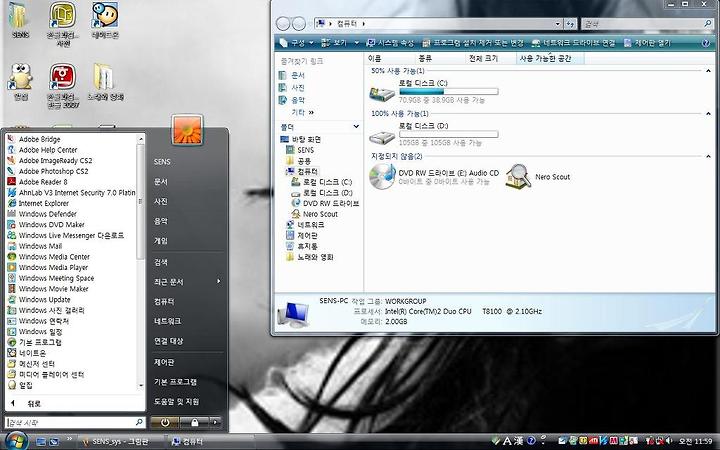This screenshot has width=720, height=450.
Task: Open 도움말 및 지원 in Start menu
Action: coord(176,402)
